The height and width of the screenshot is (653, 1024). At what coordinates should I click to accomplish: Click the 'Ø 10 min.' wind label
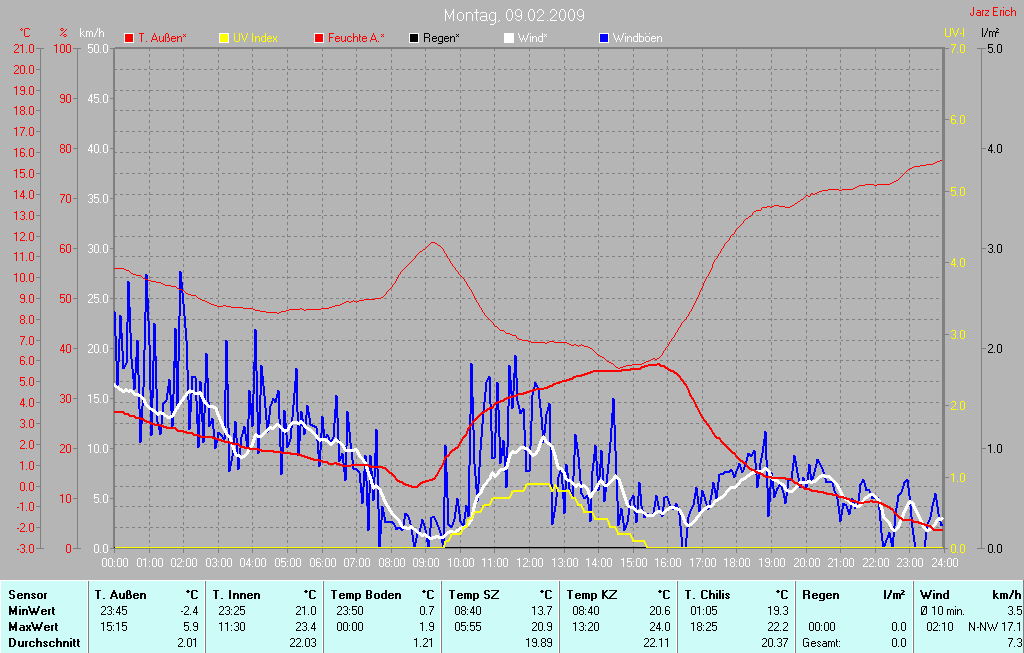pyautogui.click(x=942, y=611)
